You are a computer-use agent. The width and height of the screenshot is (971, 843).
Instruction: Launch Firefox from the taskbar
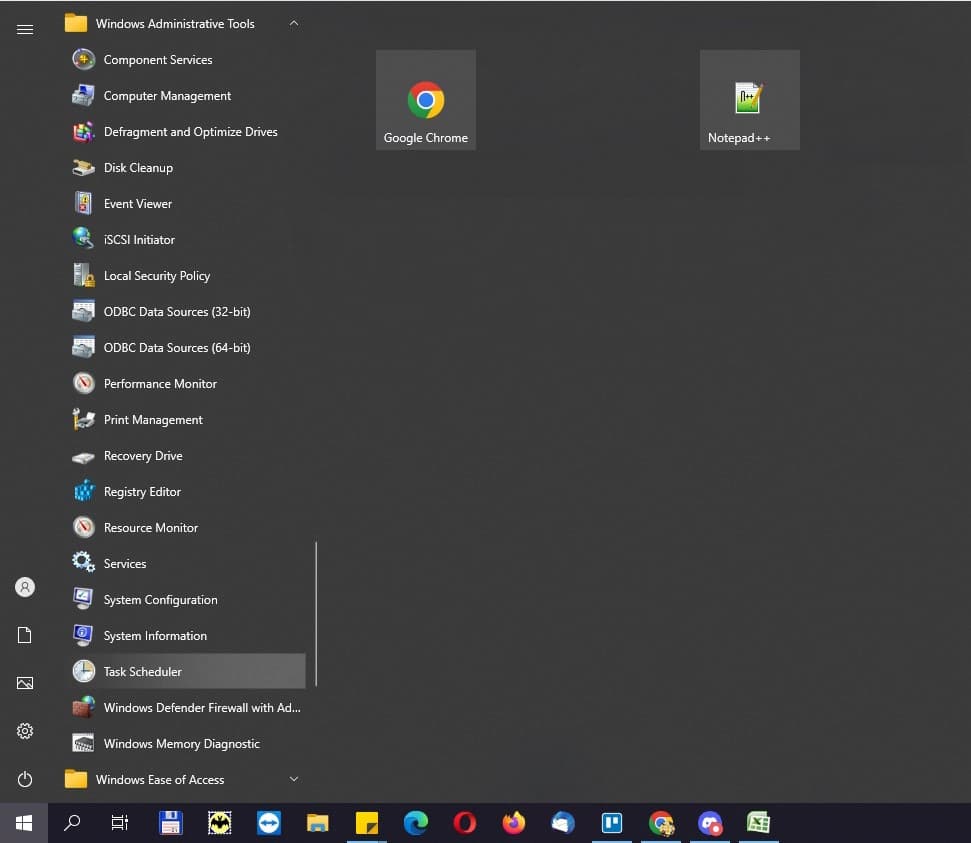(513, 823)
